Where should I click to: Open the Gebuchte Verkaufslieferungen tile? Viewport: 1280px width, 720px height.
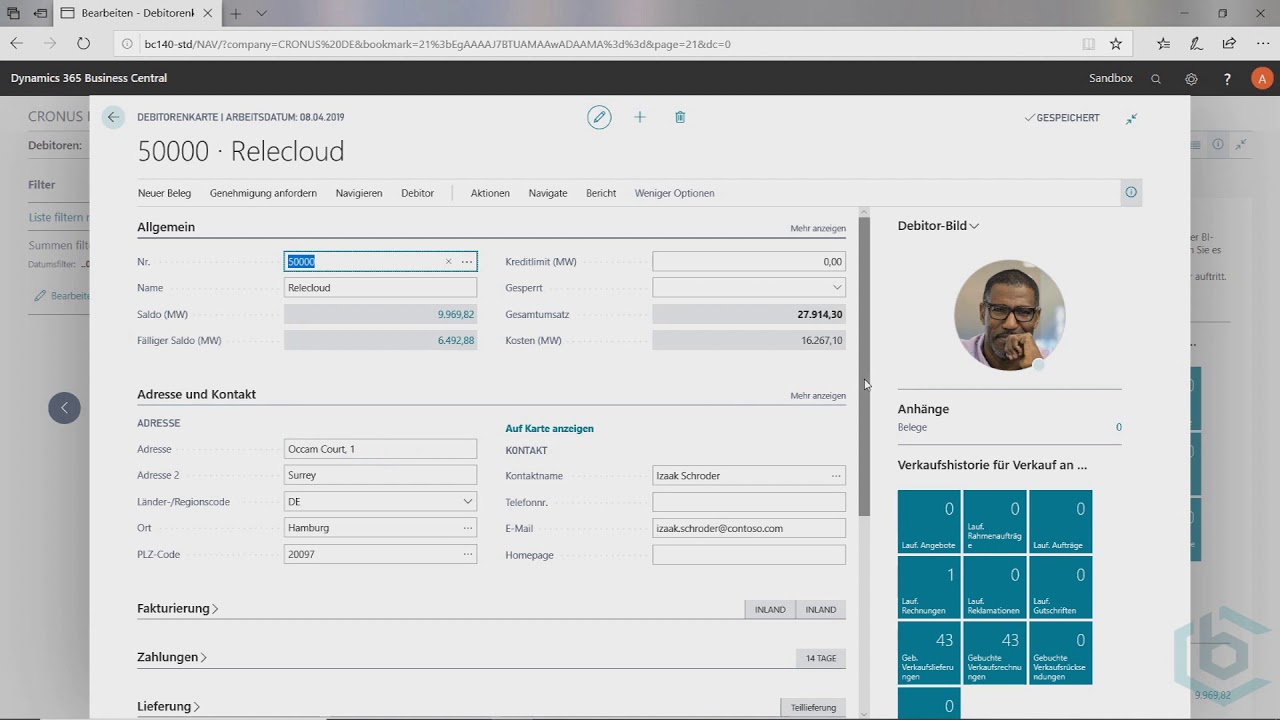pos(929,653)
